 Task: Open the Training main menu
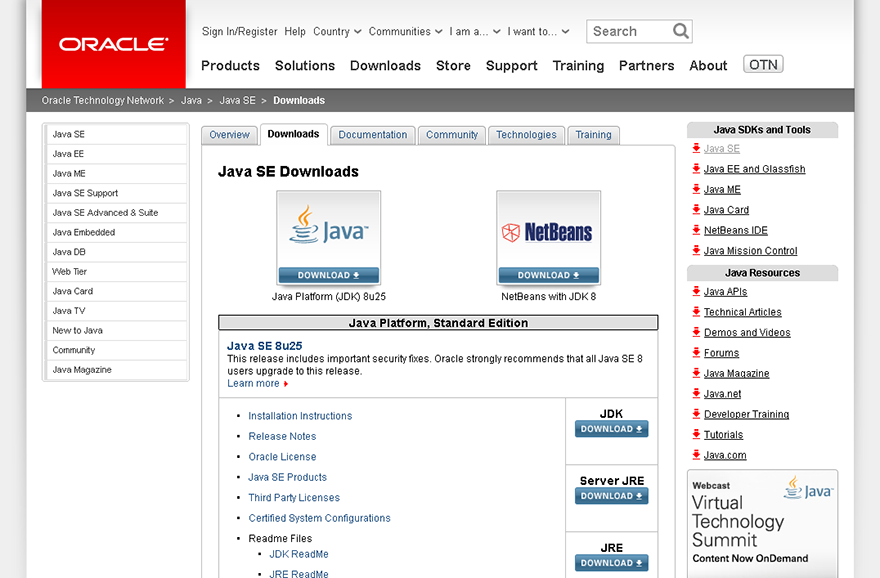click(578, 66)
